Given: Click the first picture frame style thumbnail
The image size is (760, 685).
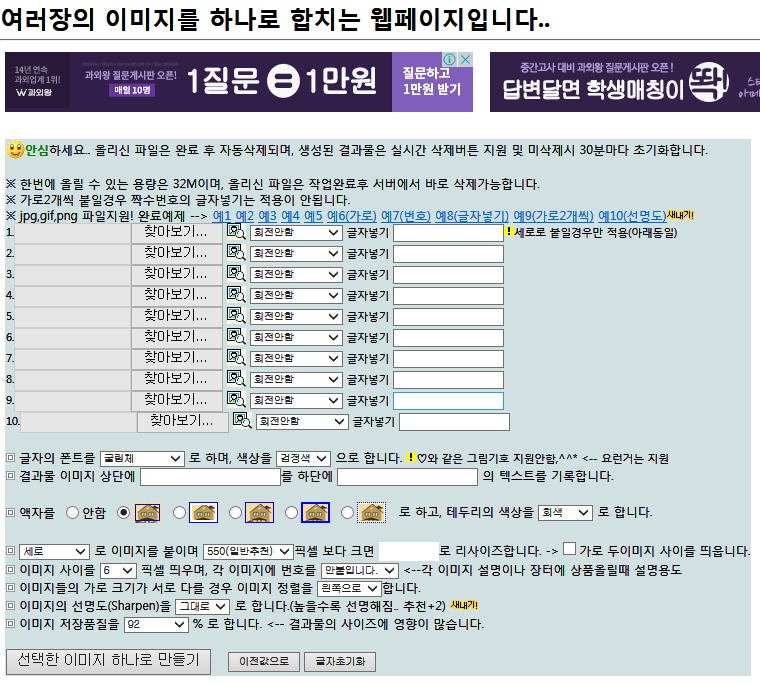Looking at the screenshot, I should pos(147,512).
